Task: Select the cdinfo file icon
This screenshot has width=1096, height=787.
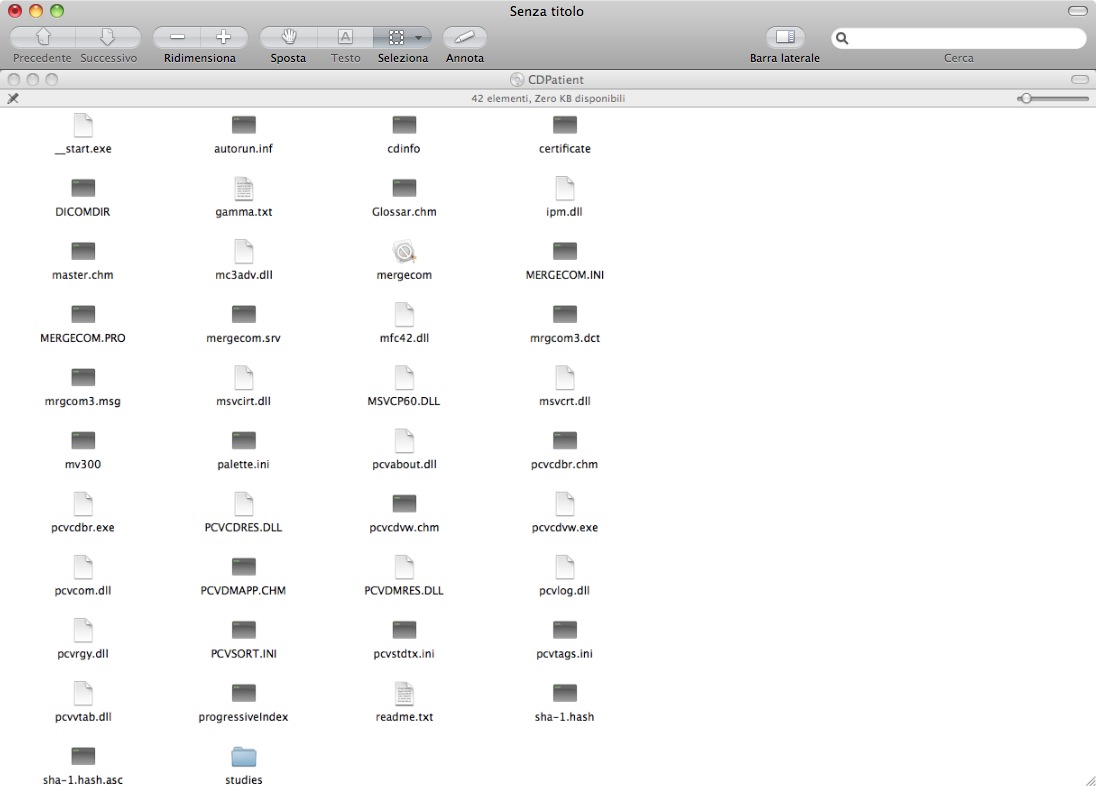Action: pos(404,125)
